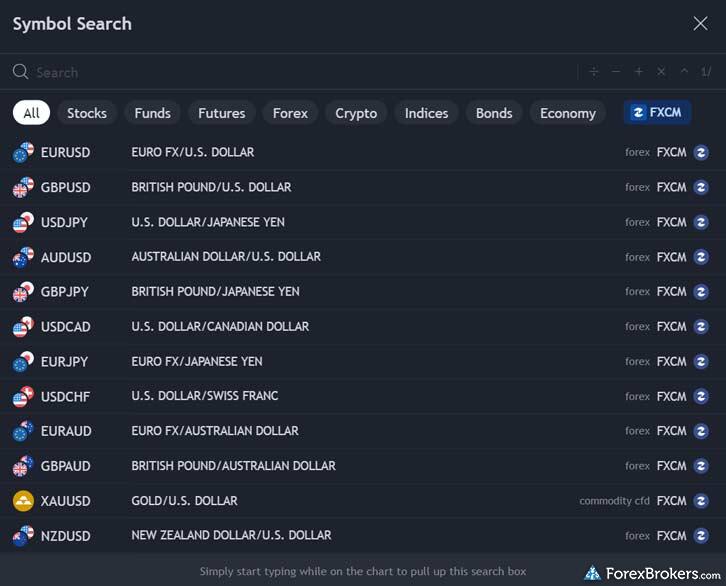
Task: Open the FXCM broker source button
Action: tap(657, 112)
